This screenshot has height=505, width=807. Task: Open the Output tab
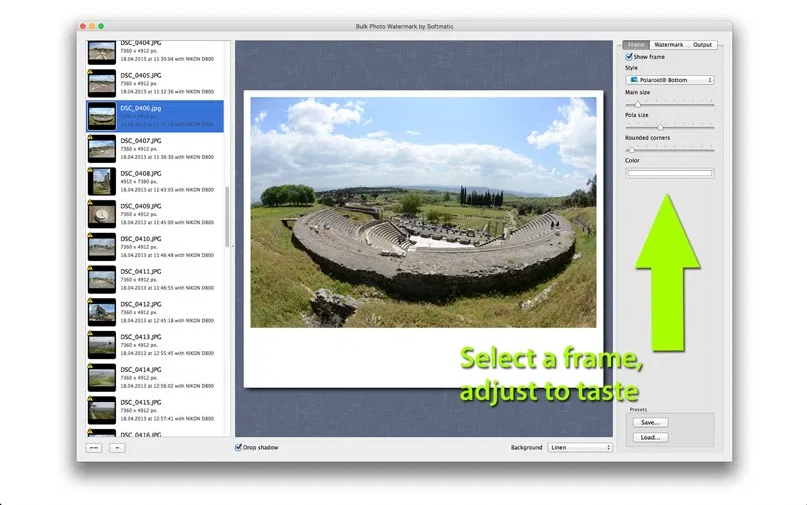[x=703, y=45]
